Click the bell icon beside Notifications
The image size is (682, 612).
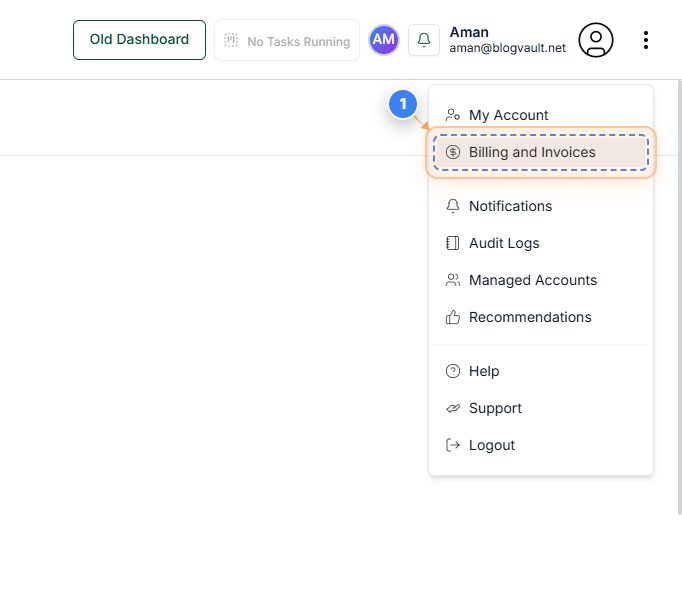click(x=453, y=206)
